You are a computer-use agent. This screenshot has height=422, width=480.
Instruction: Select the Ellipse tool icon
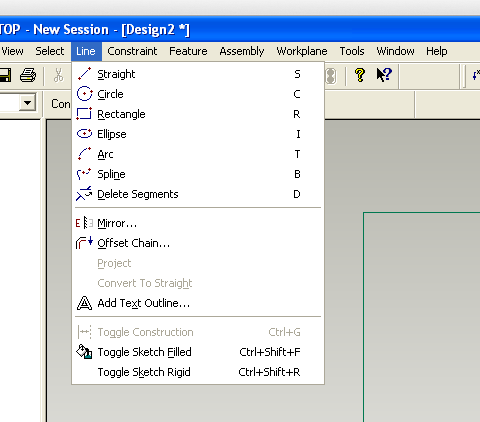coord(84,134)
